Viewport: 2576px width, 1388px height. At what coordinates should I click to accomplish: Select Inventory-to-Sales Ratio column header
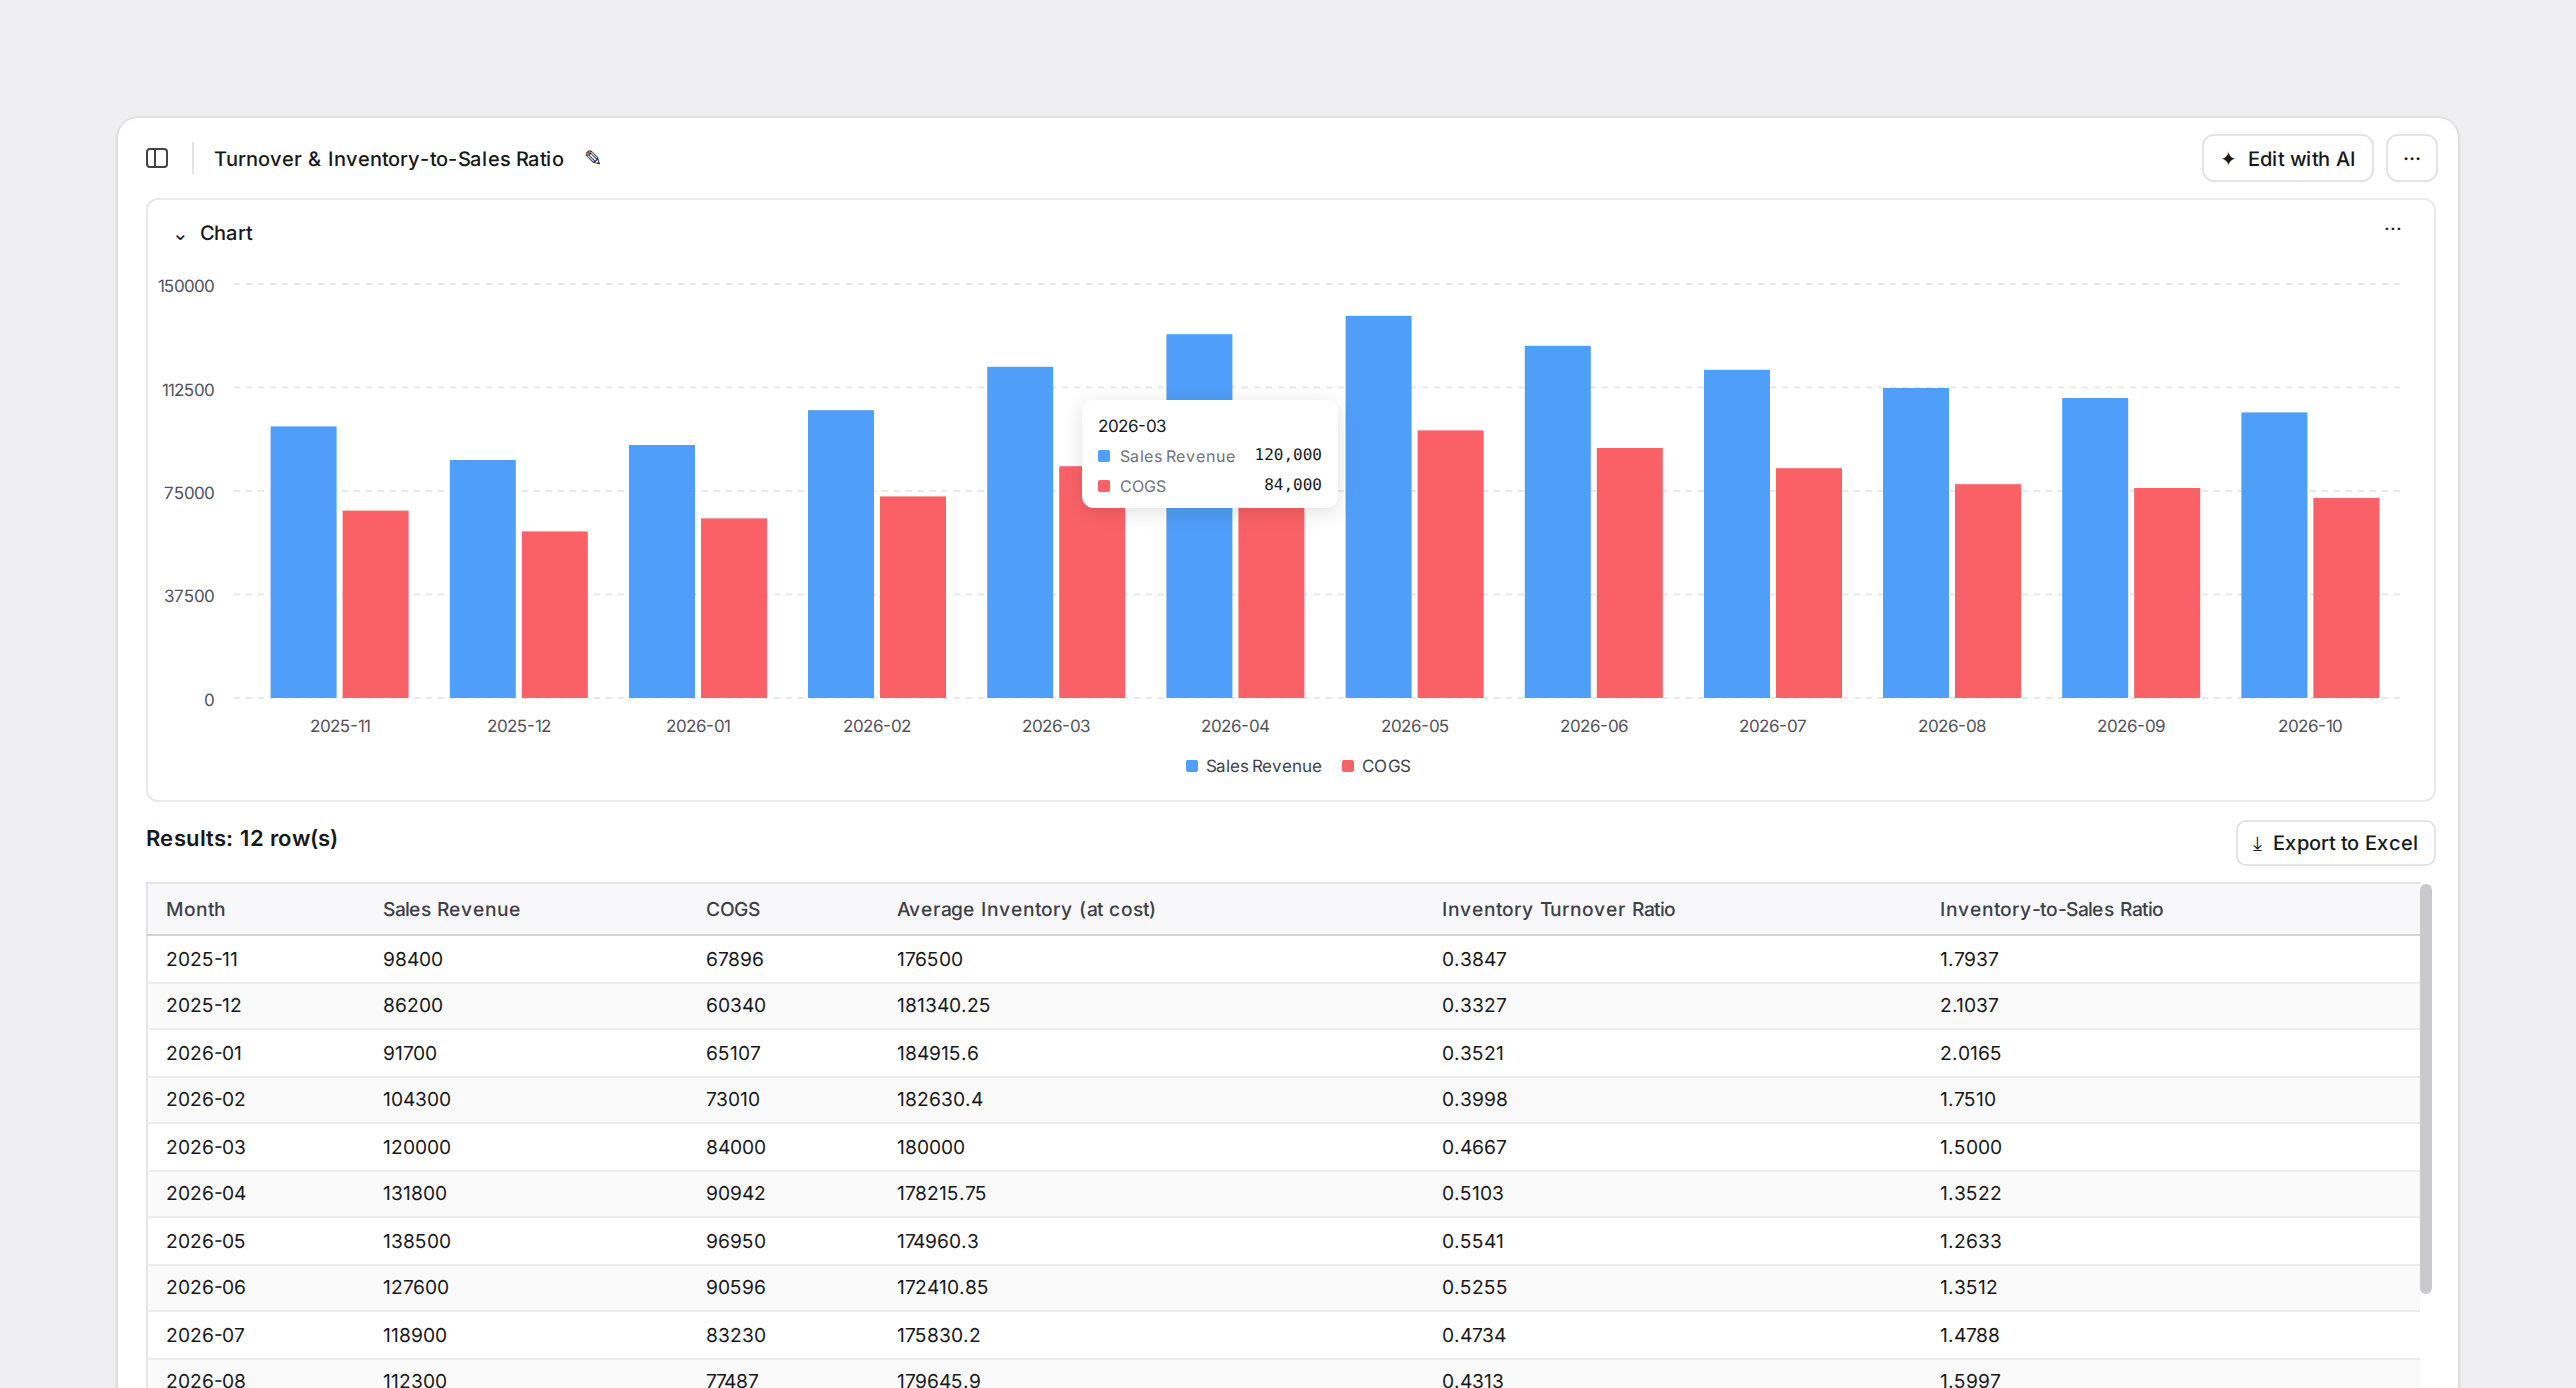coord(2050,909)
